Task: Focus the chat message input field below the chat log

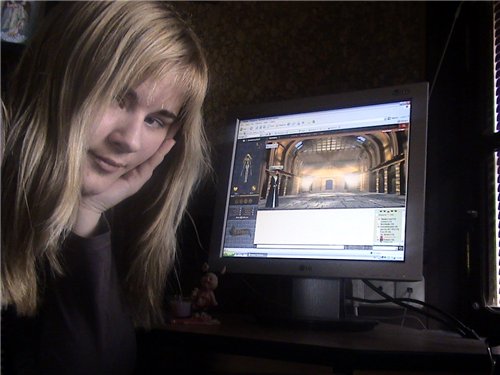Action: tap(300, 247)
